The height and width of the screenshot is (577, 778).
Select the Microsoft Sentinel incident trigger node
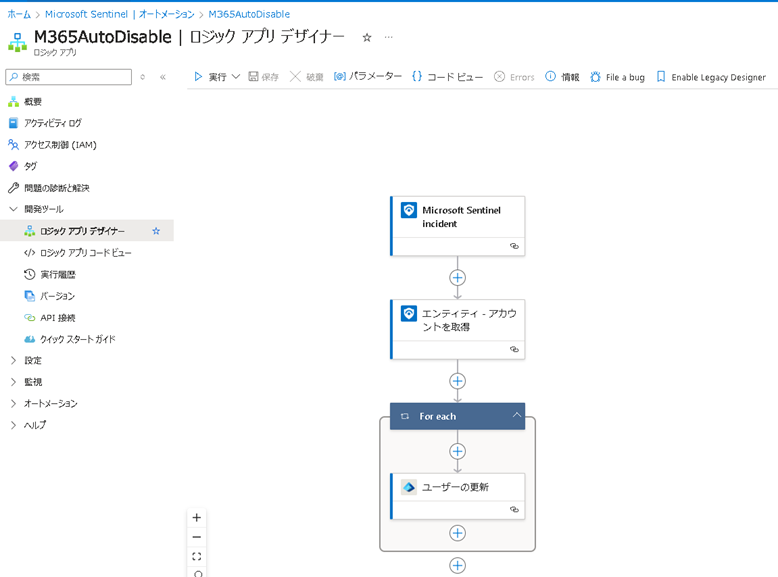click(x=457, y=217)
